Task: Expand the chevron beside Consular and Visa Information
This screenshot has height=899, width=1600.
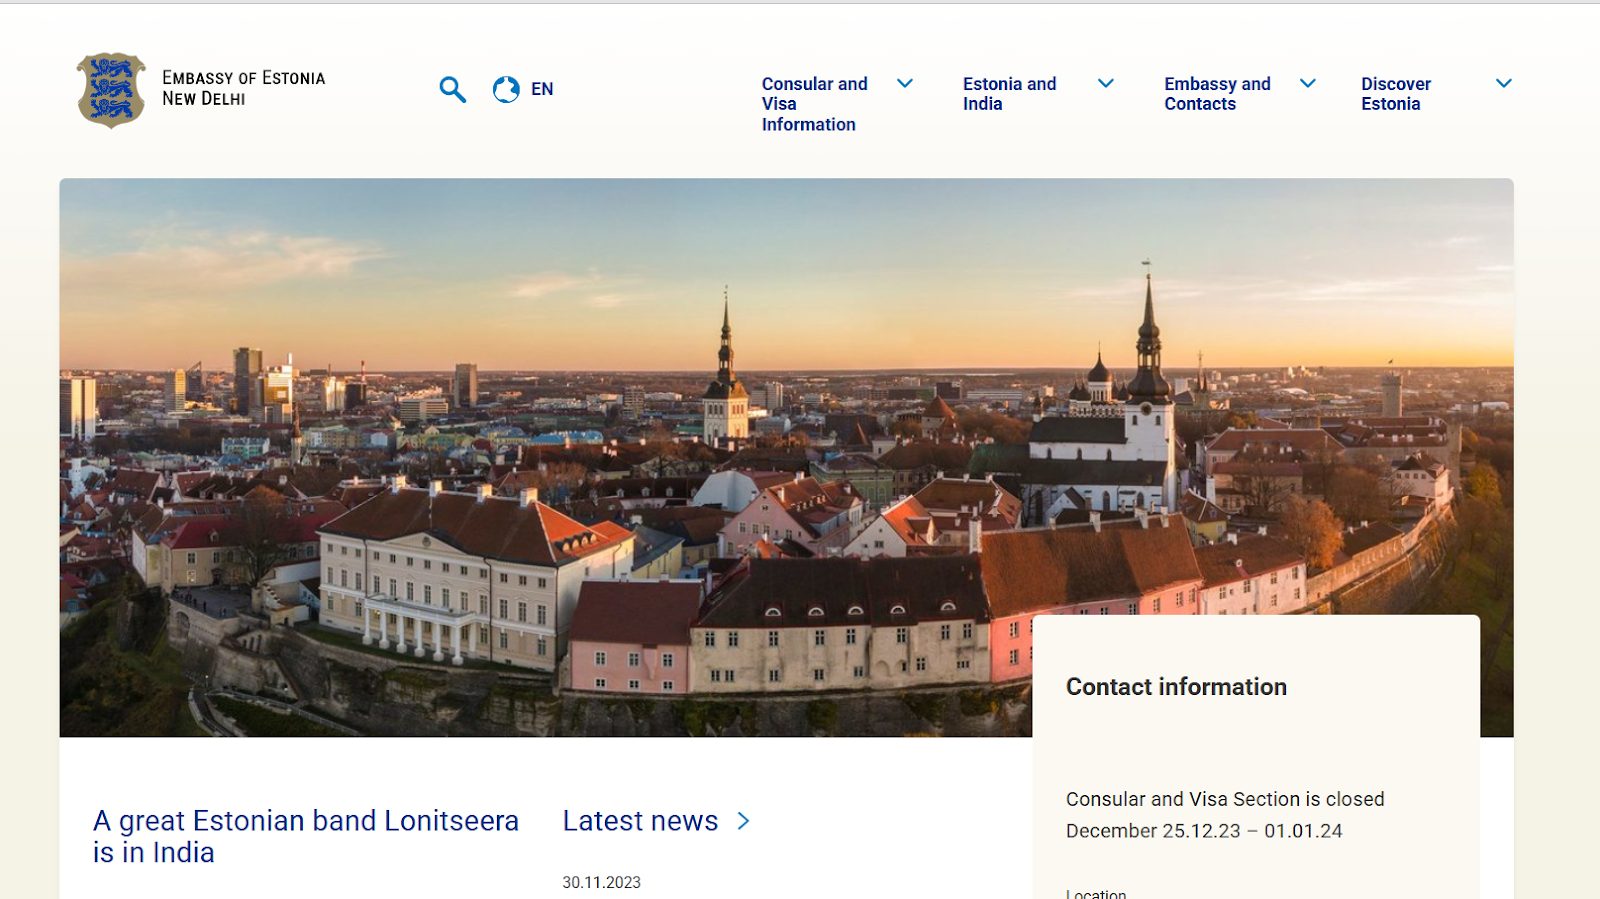Action: pos(905,83)
